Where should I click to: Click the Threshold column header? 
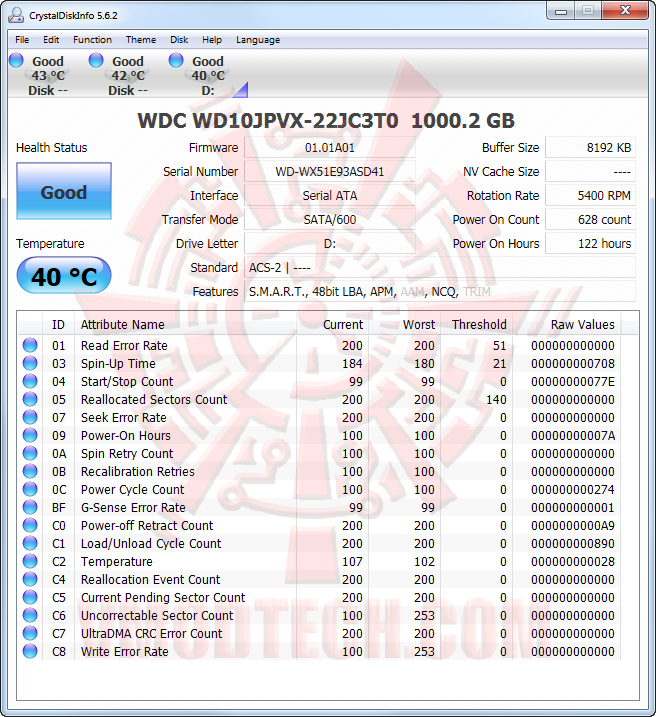477,325
